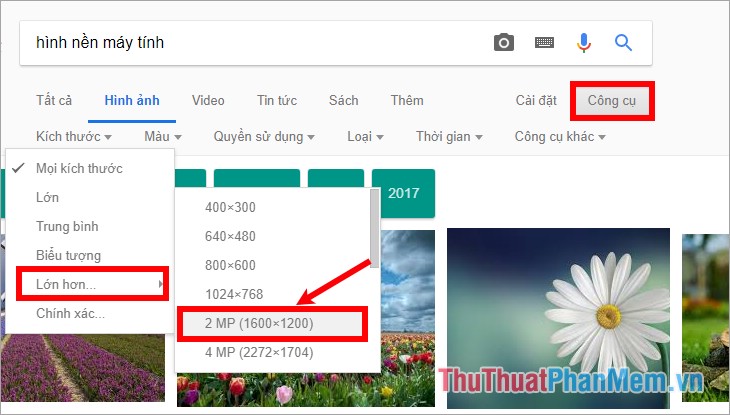Screen dimensions: 730x415
Task: Click the '2017' suggestion chip
Action: coord(404,193)
